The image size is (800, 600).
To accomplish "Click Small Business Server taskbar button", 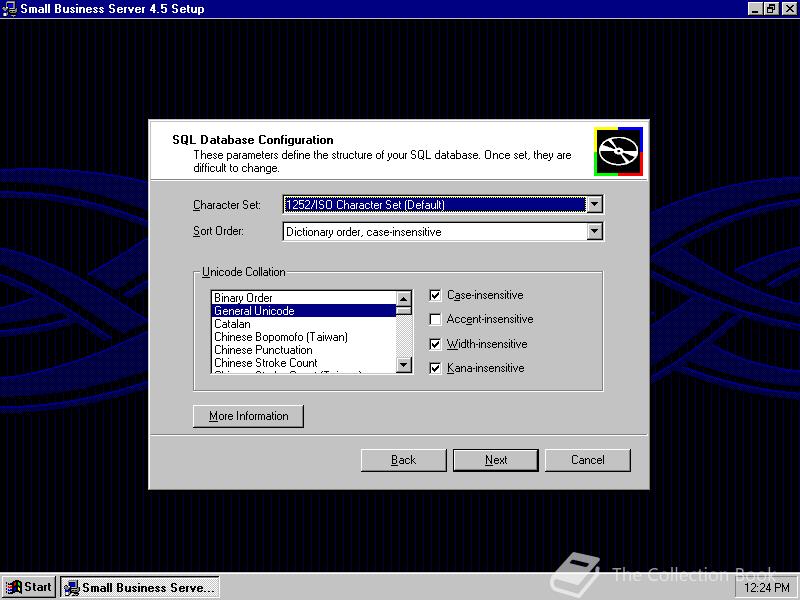I will point(140,587).
